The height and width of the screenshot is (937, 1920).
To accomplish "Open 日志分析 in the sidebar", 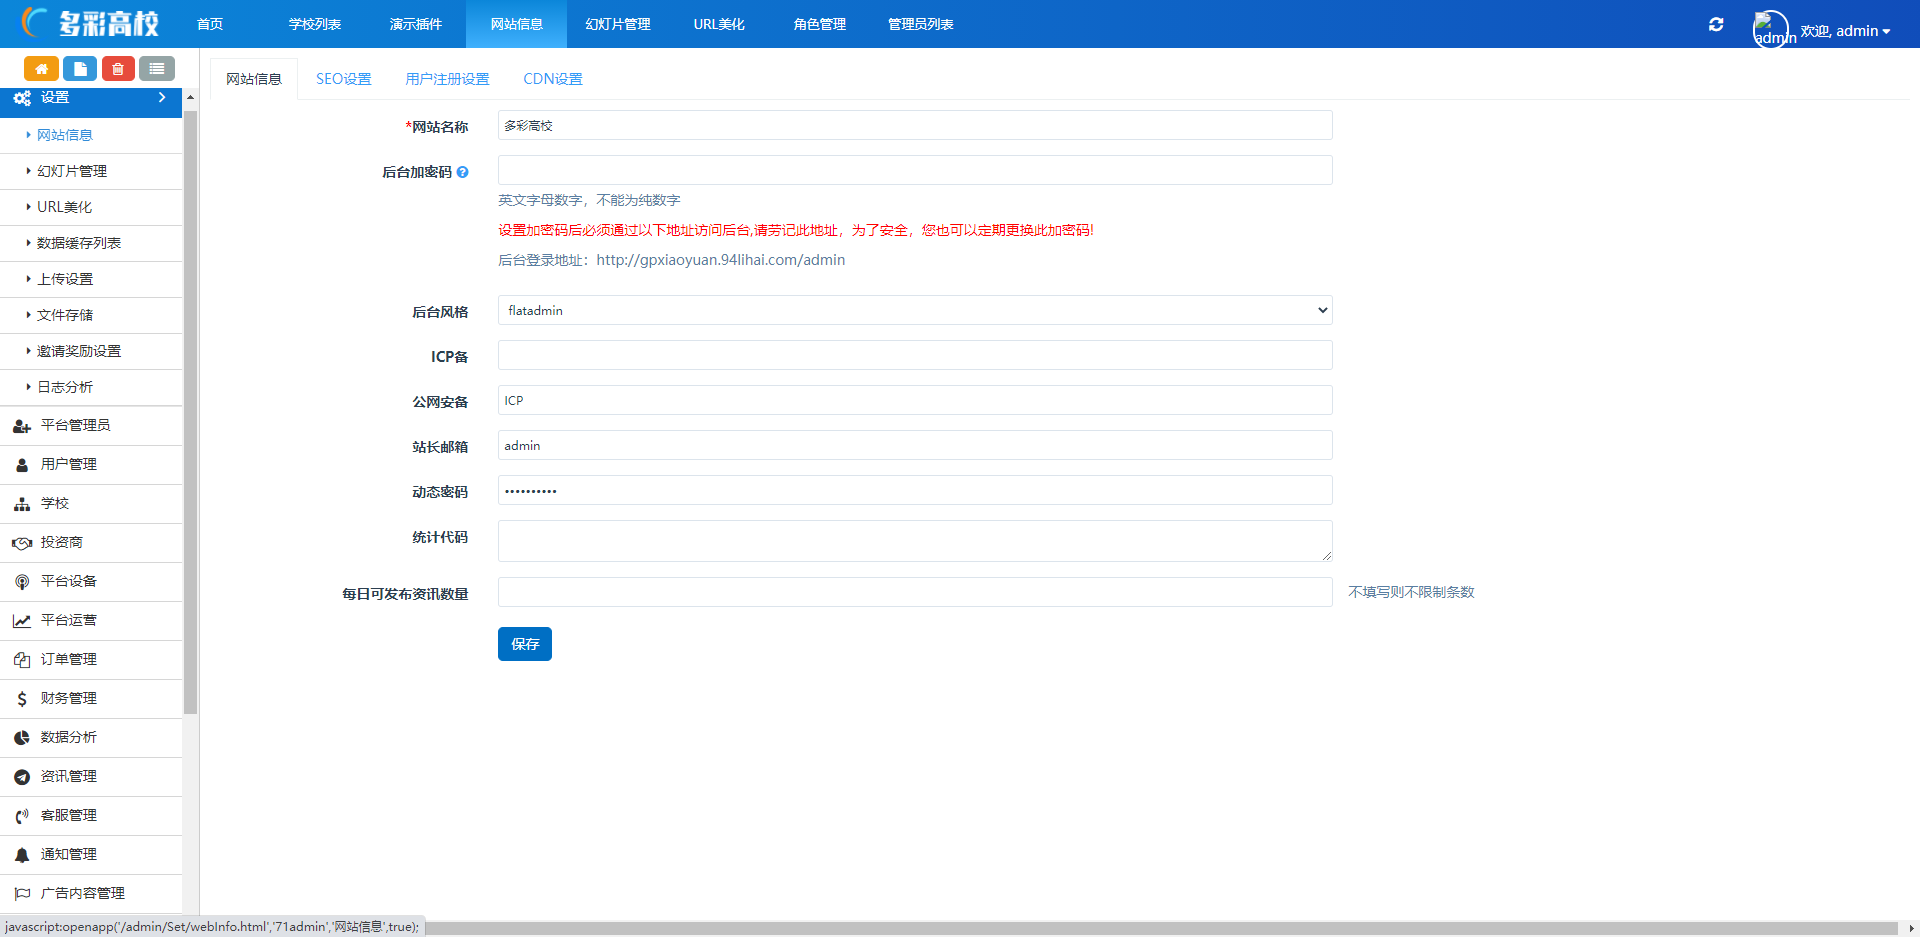I will (65, 387).
